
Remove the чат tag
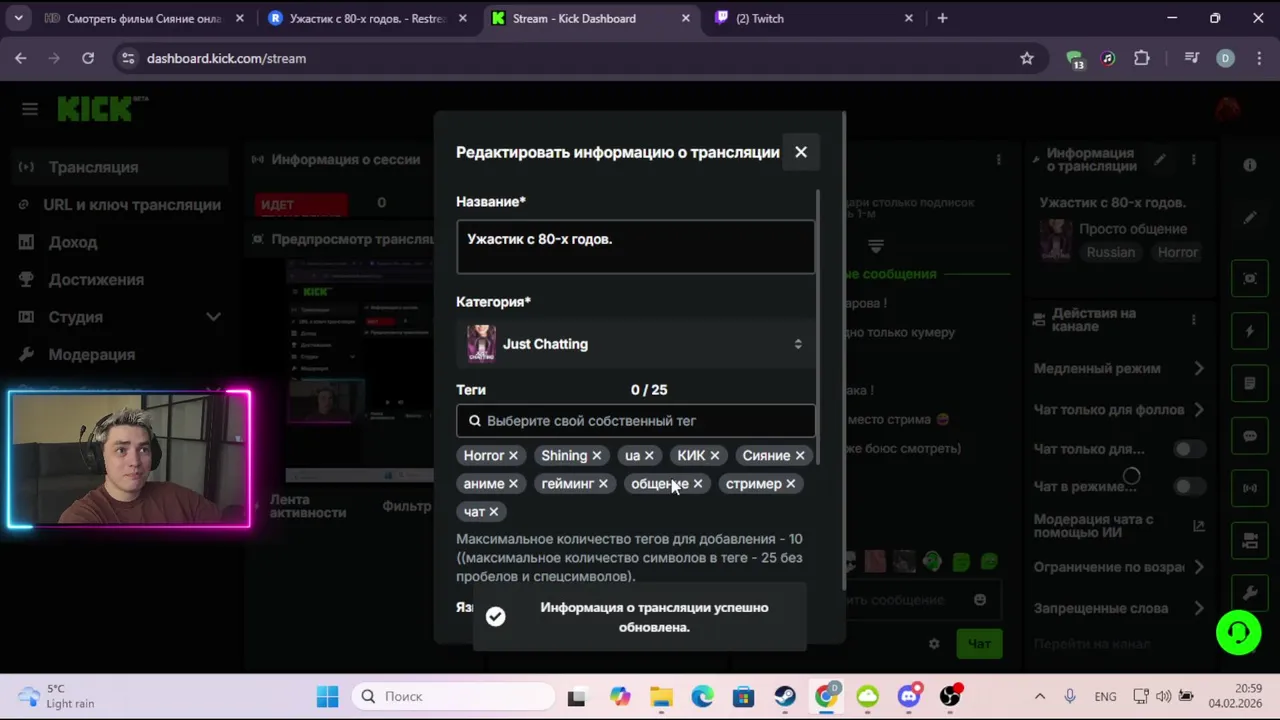[x=493, y=512]
